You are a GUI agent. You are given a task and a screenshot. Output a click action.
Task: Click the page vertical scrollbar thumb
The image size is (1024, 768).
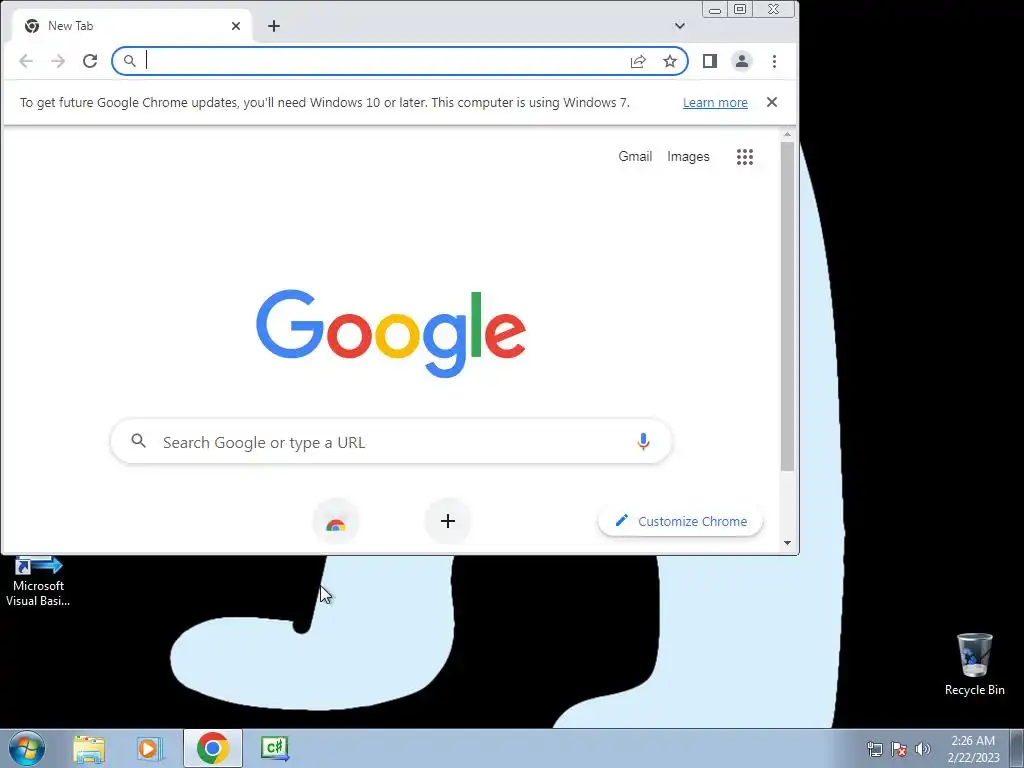788,306
